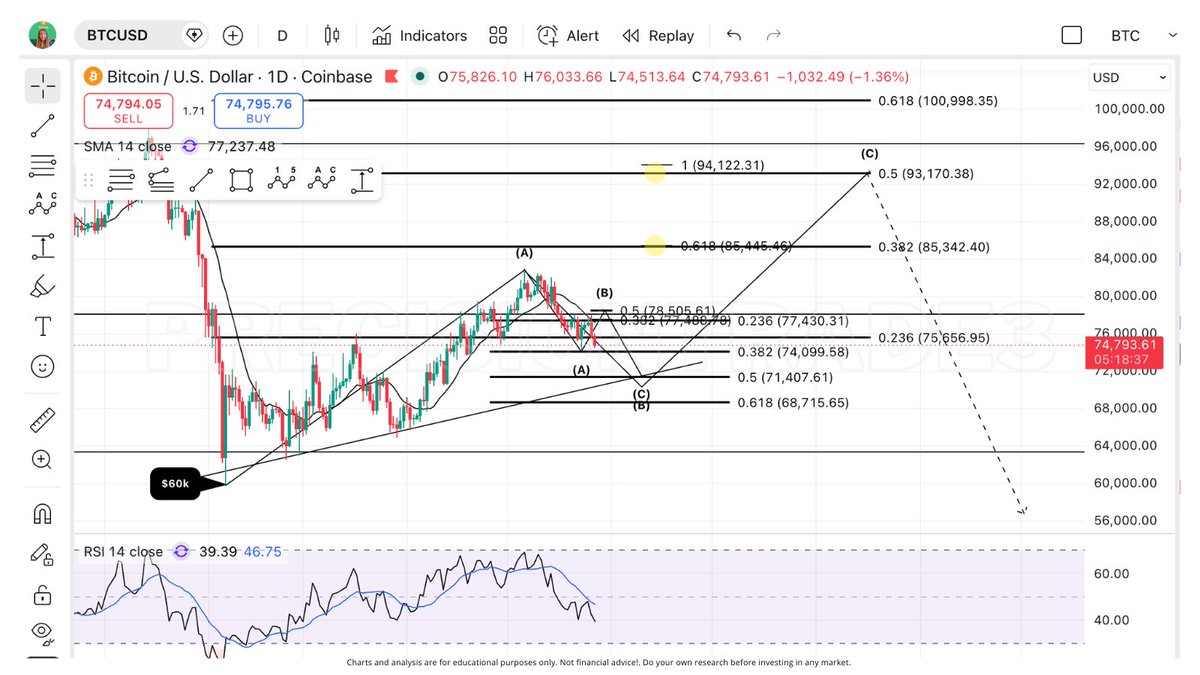1200x675 pixels.
Task: Open the price range measurement tools in left sidebar
Action: [x=42, y=246]
